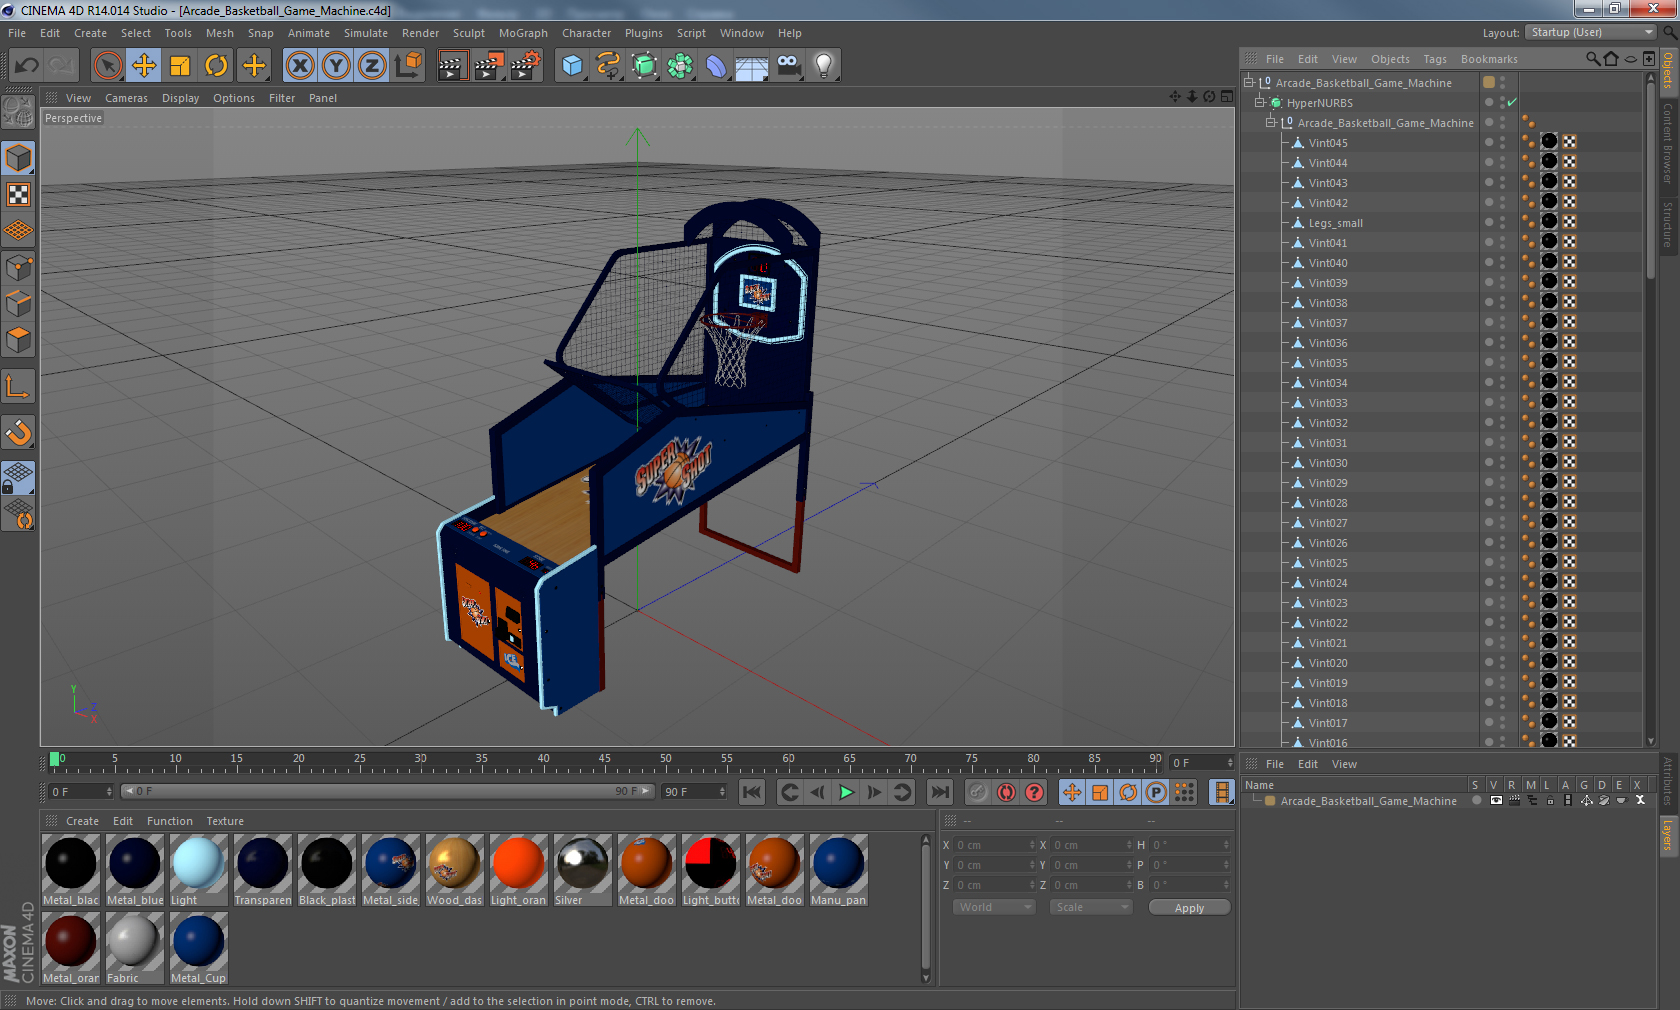Open Edit Render Settings
1680x1010 pixels.
[525, 66]
